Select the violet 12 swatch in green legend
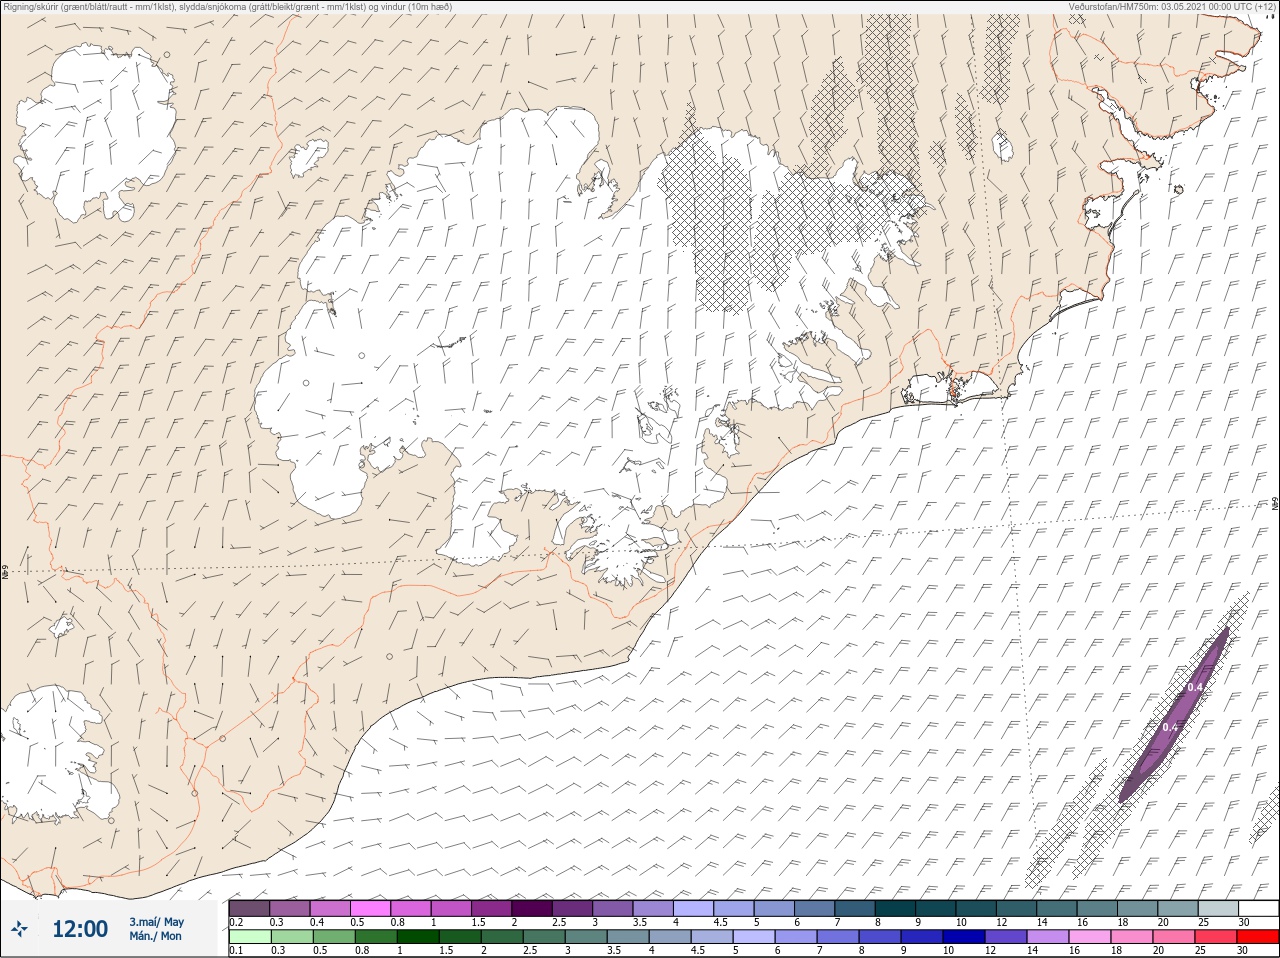Viewport: 1280px width, 958px height. pos(1004,937)
